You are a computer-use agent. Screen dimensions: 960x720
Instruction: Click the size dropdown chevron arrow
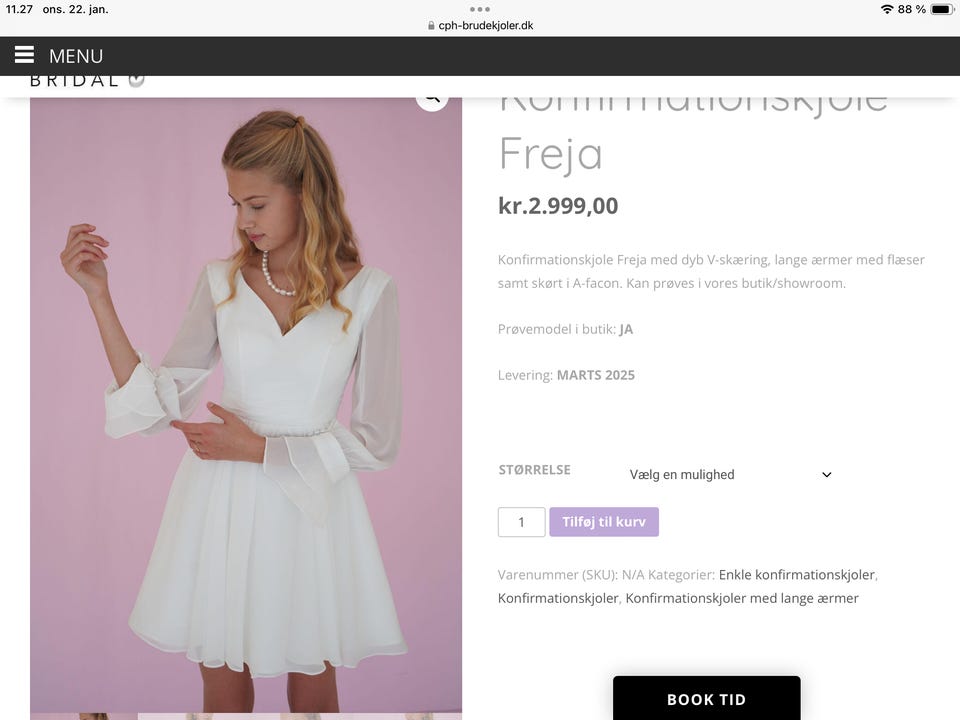(827, 474)
